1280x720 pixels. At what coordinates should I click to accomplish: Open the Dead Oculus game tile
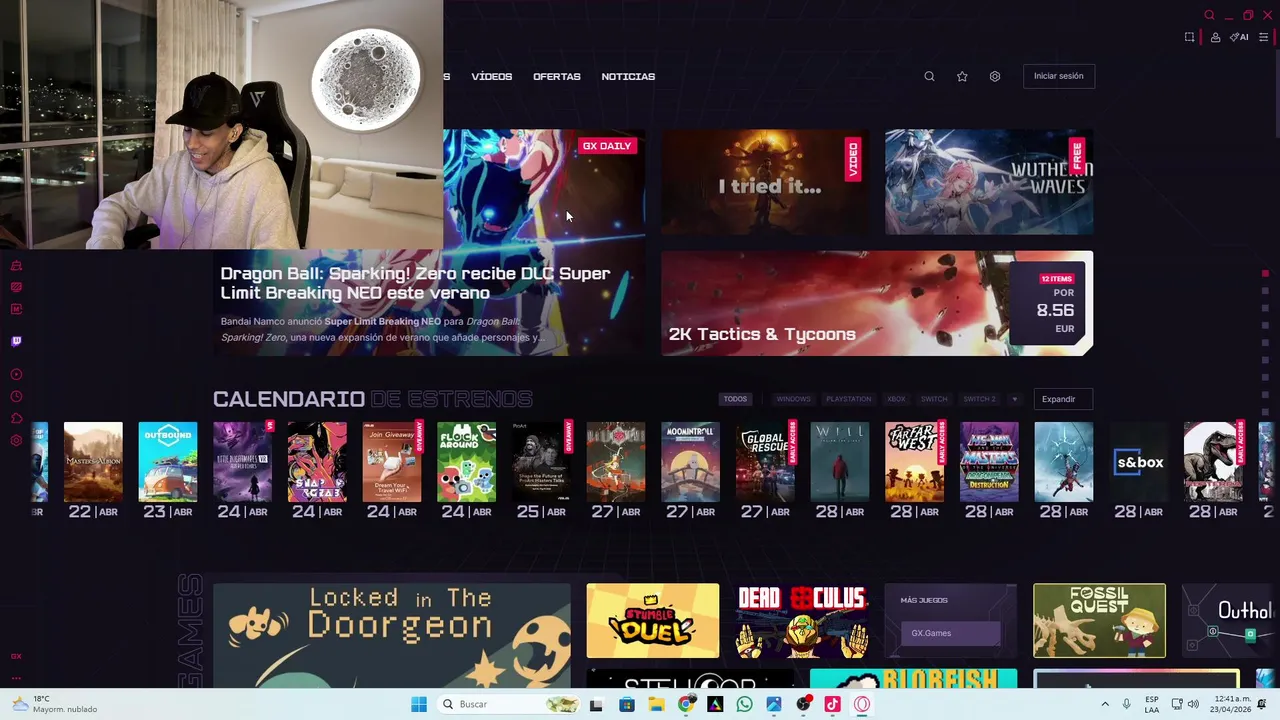pyautogui.click(x=801, y=621)
